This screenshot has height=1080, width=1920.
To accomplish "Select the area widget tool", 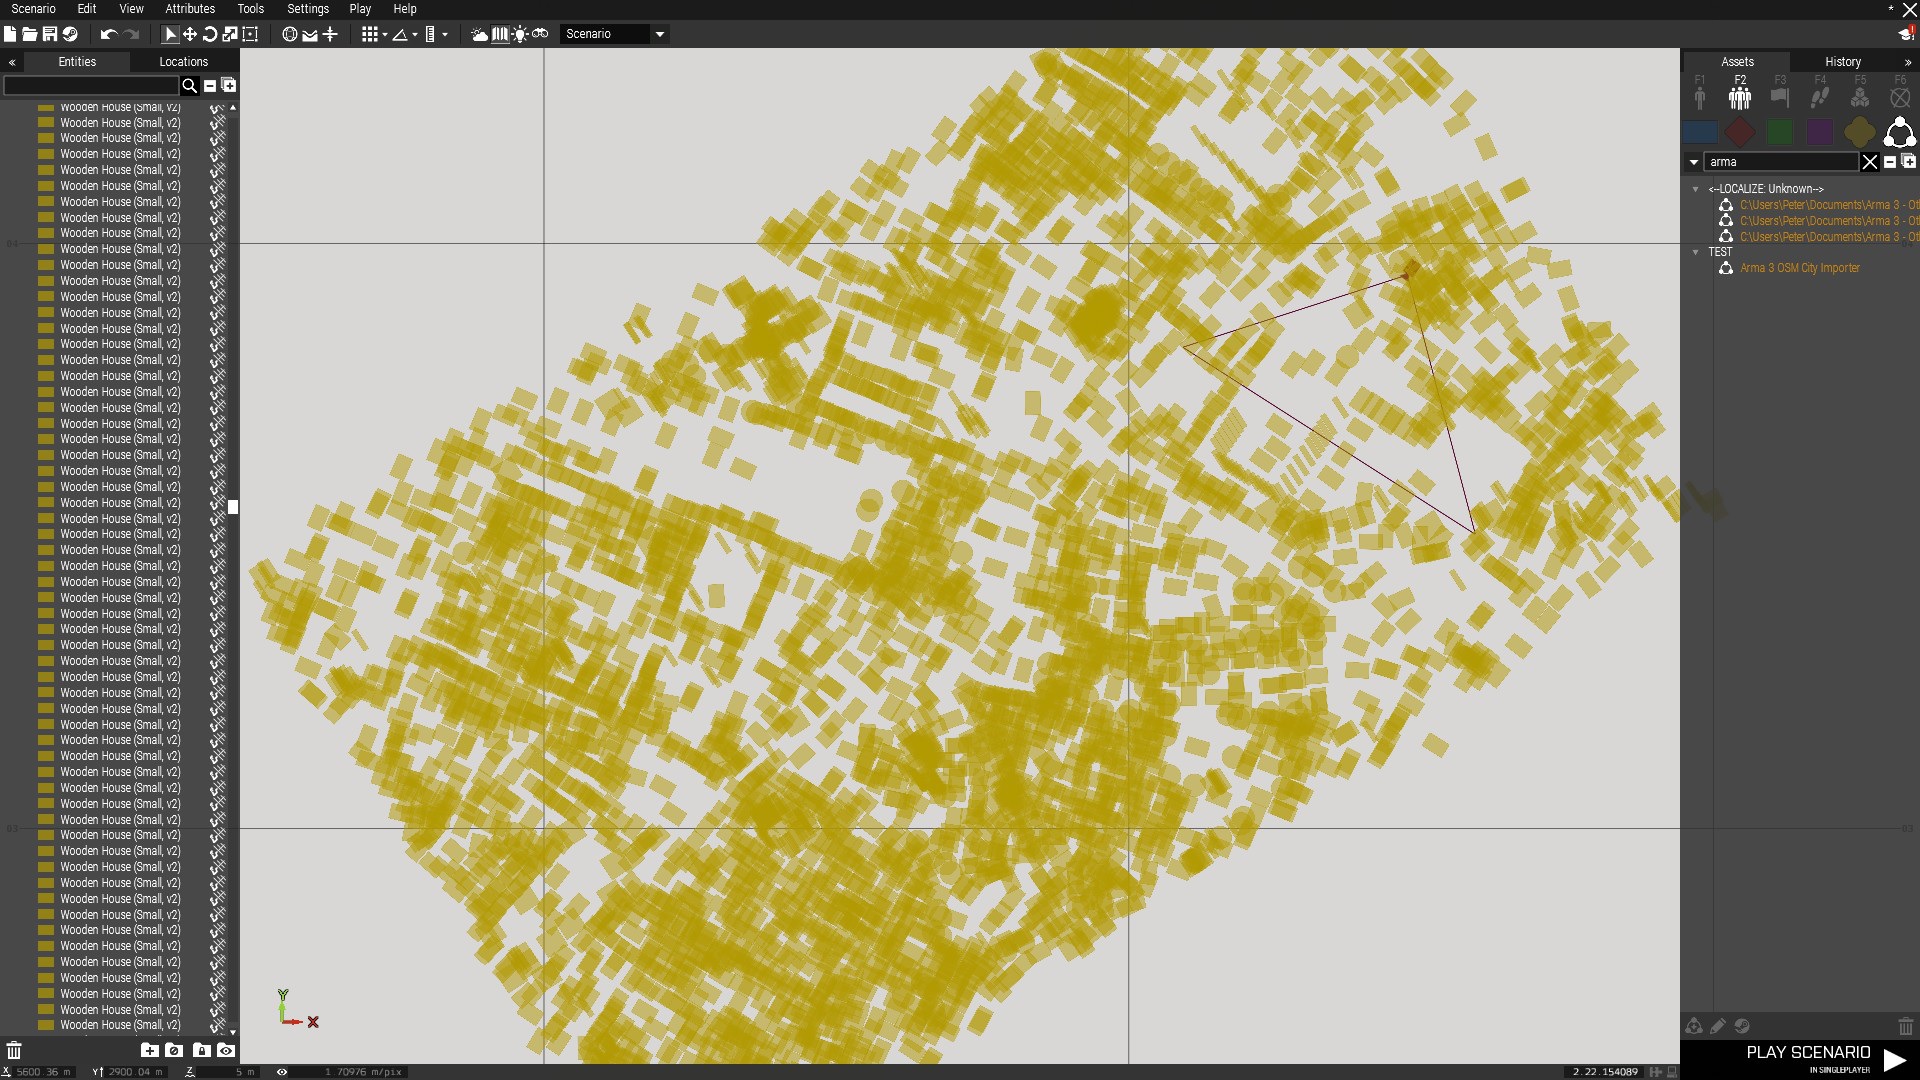I will [x=251, y=34].
